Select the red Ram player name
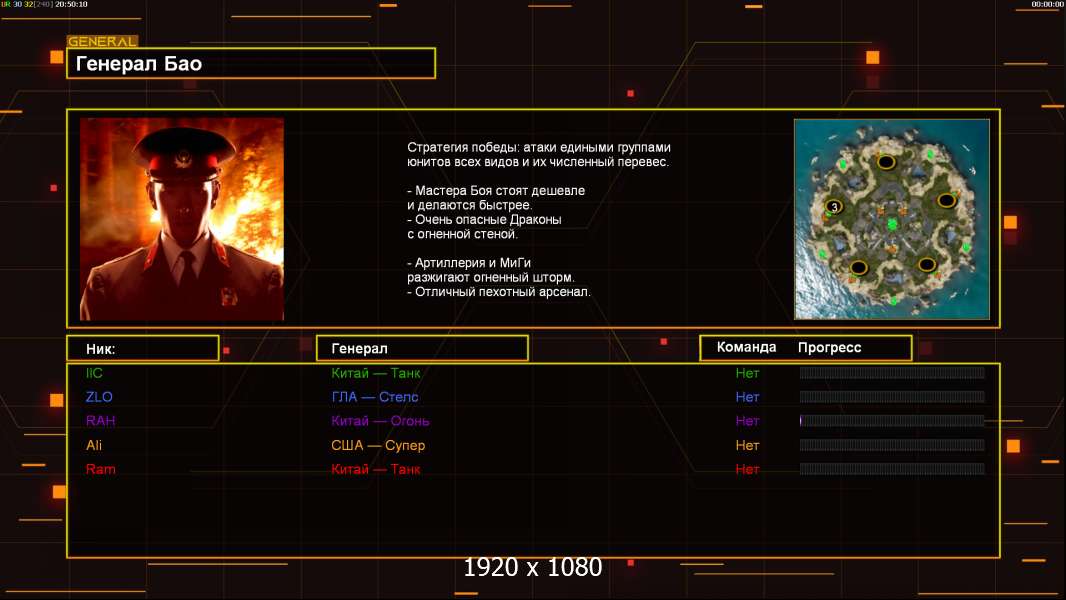This screenshot has height=600, width=1066. (x=100, y=469)
